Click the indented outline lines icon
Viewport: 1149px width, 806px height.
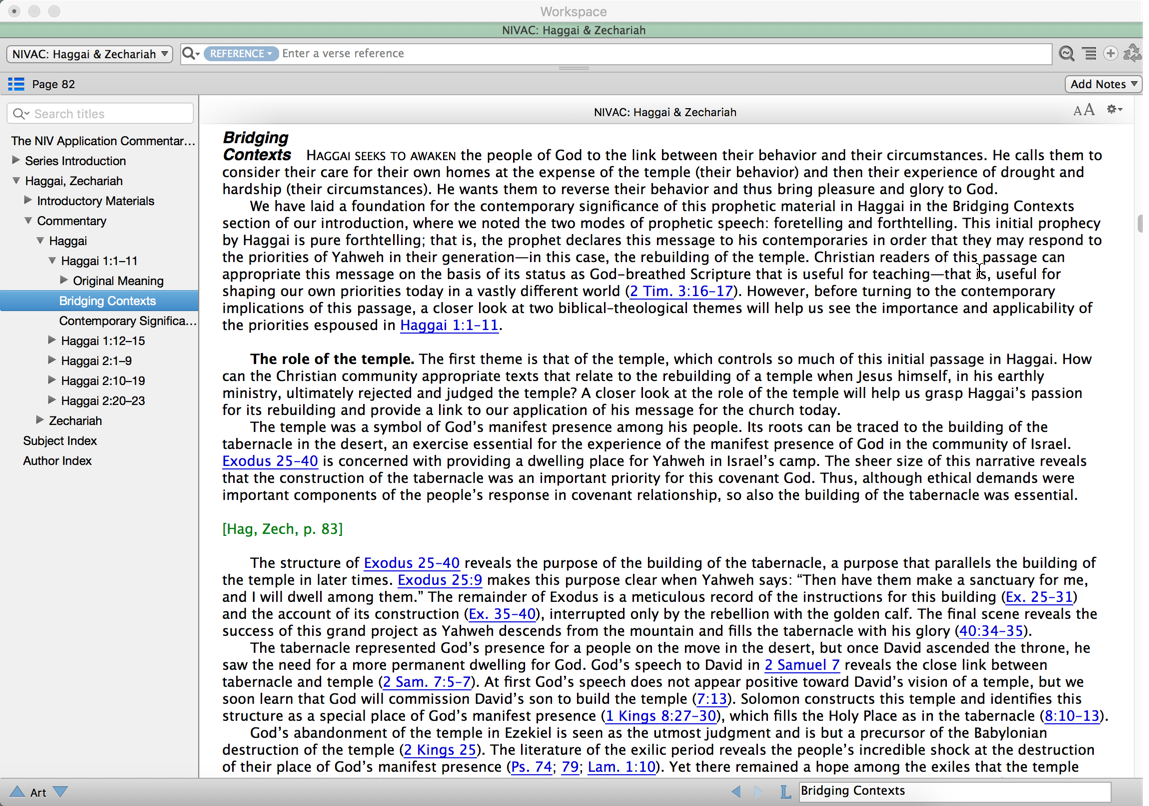coord(1089,54)
